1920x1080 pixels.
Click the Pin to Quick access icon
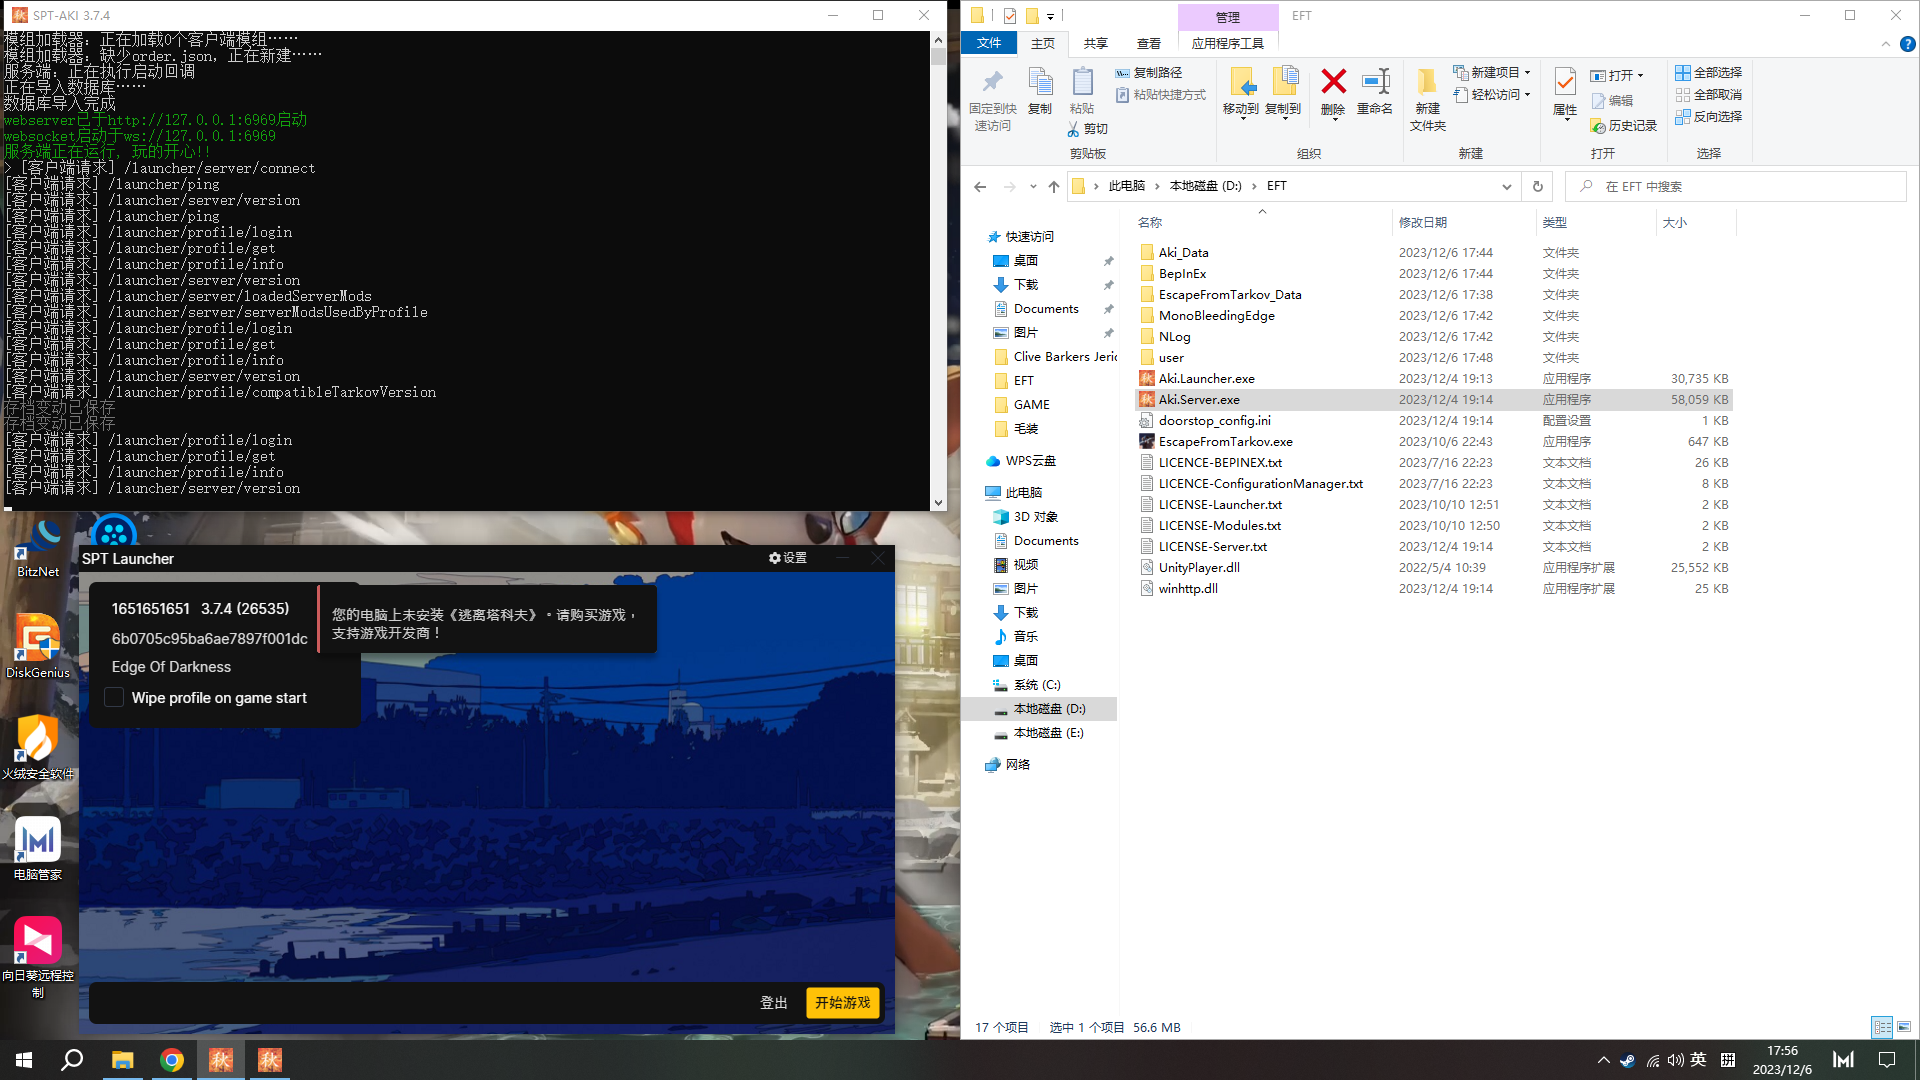[992, 82]
